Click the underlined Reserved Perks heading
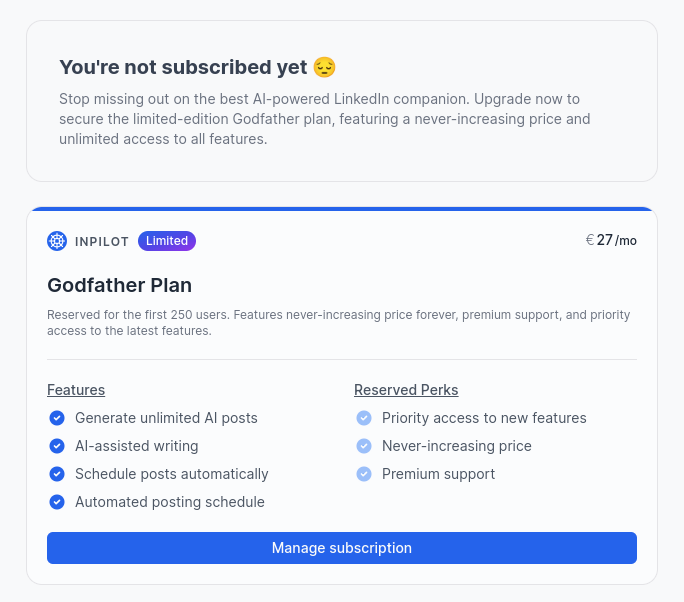Image resolution: width=684 pixels, height=602 pixels. (406, 390)
